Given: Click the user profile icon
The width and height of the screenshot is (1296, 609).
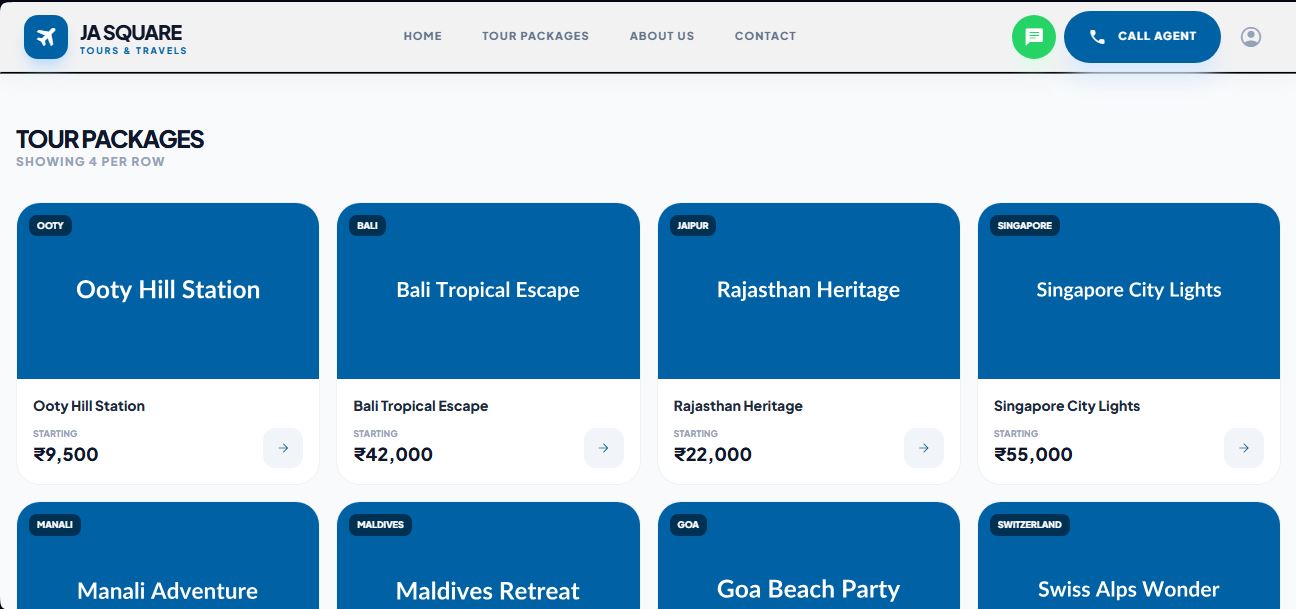Looking at the screenshot, I should (x=1251, y=37).
